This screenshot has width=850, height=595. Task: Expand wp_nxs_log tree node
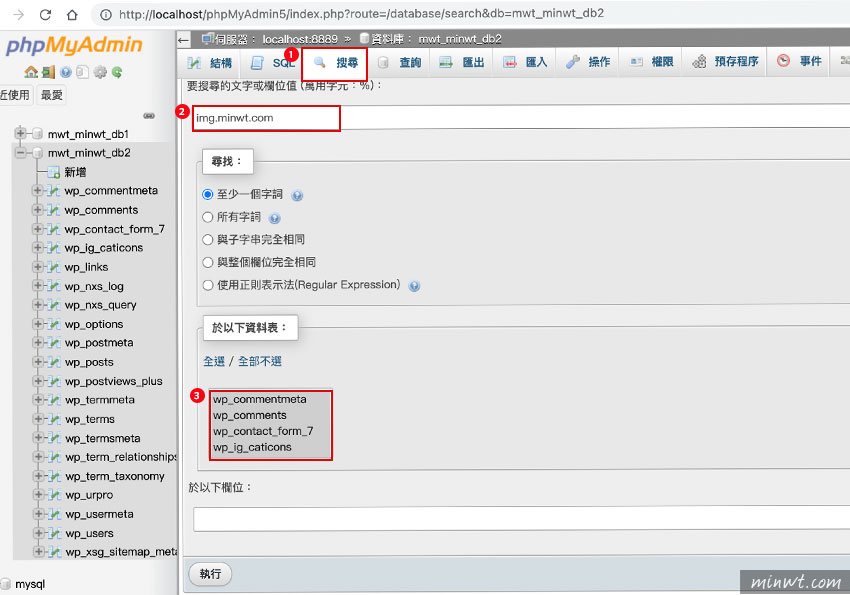37,286
